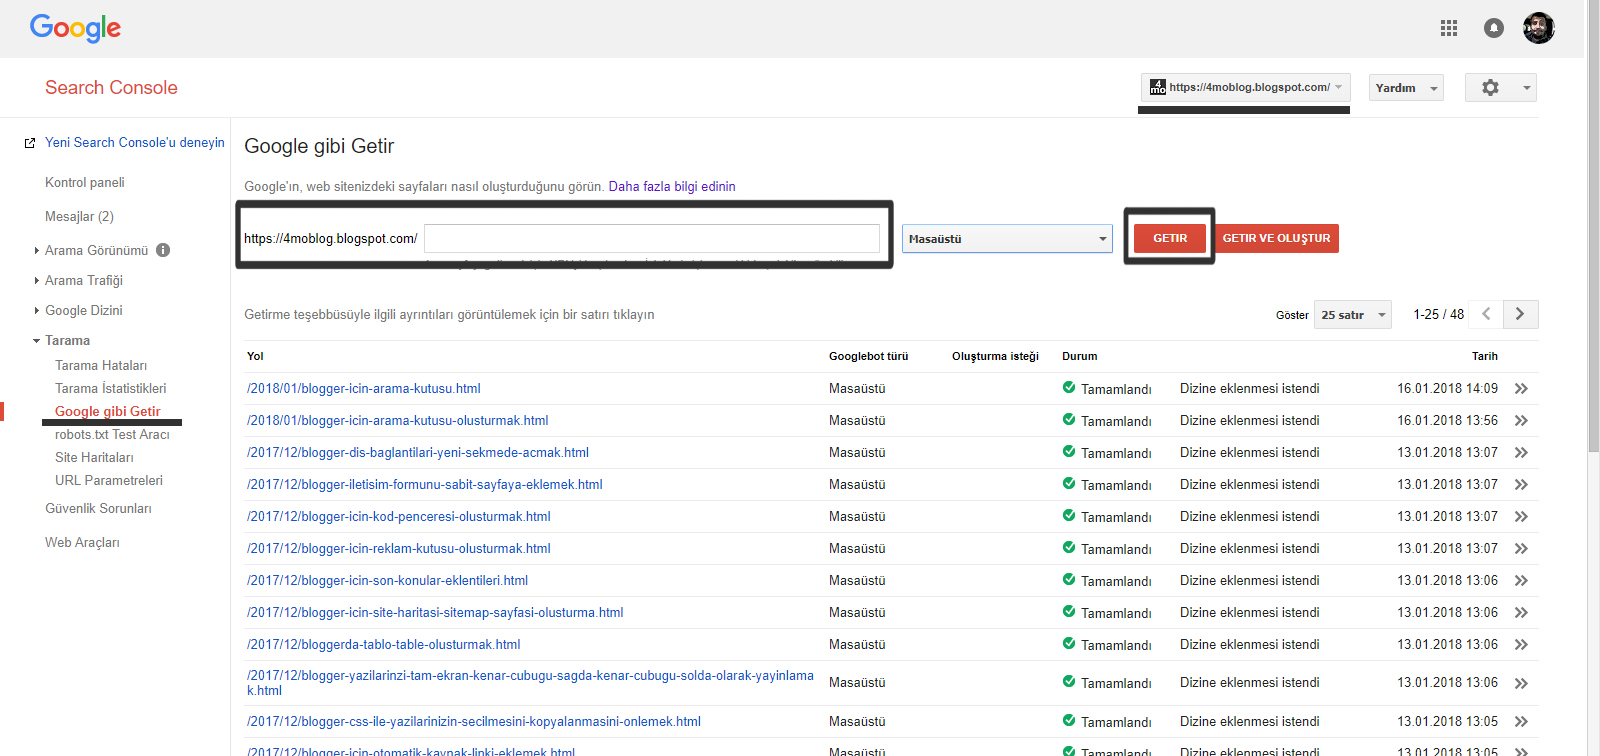The width and height of the screenshot is (1600, 756).
Task: Open blogger-iletisim-formunu-sabit-sayfaya-eklemek.html link
Action: click(425, 484)
